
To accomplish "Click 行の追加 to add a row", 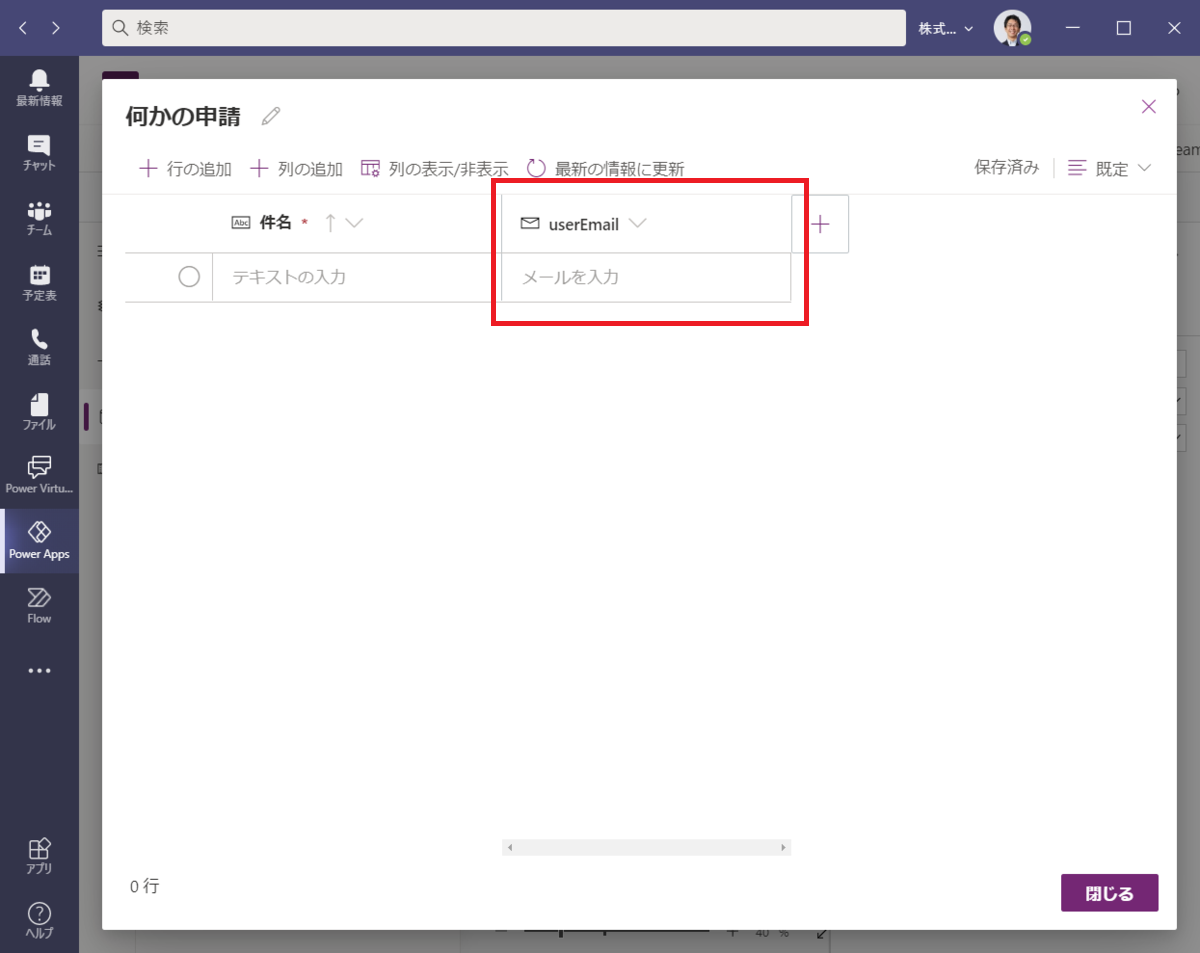I will click(189, 168).
